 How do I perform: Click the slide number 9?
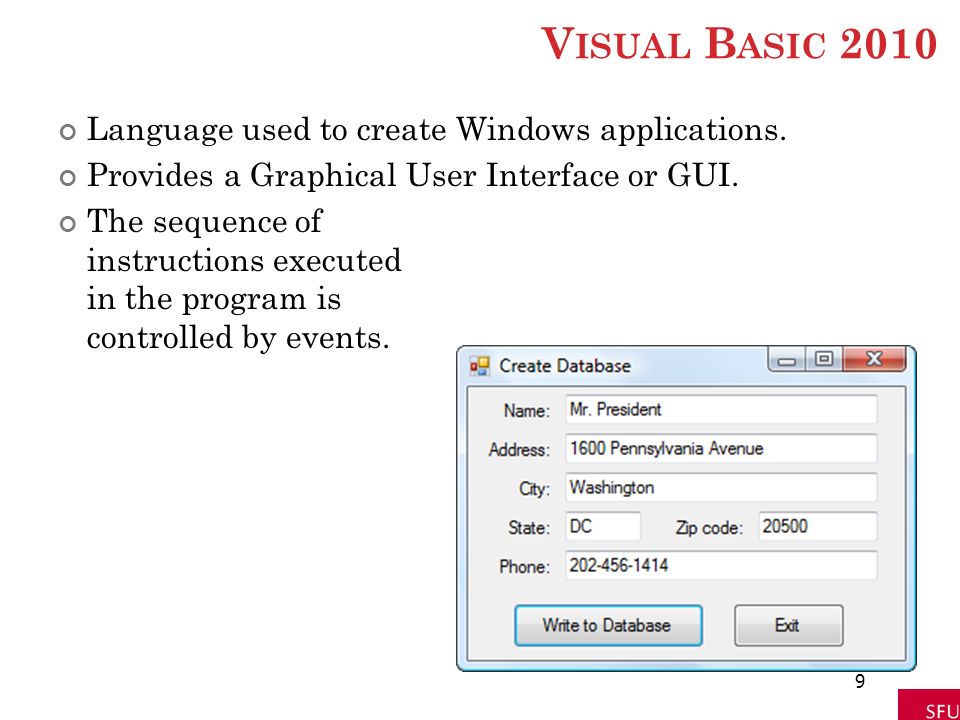pyautogui.click(x=860, y=681)
